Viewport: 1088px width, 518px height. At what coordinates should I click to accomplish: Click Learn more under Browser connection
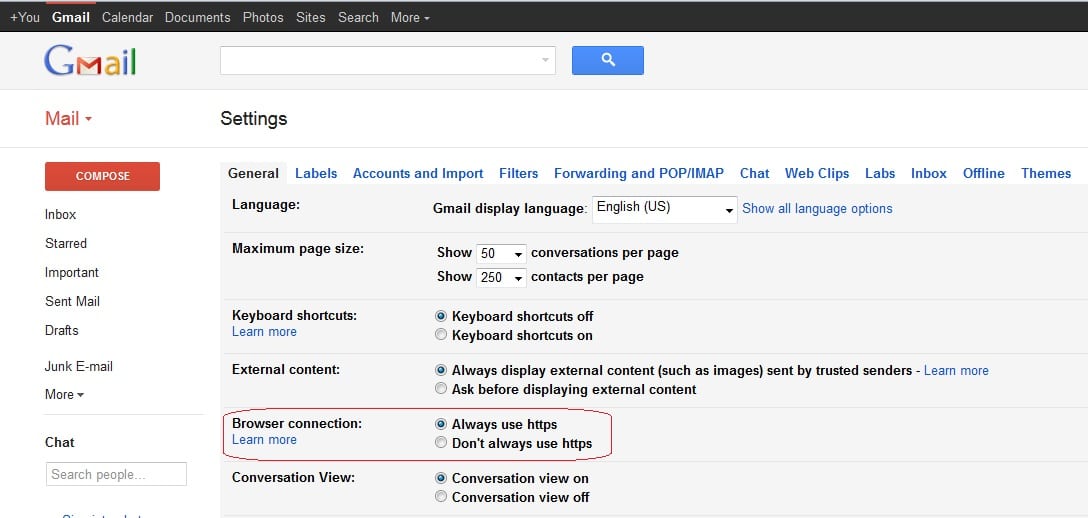point(264,440)
